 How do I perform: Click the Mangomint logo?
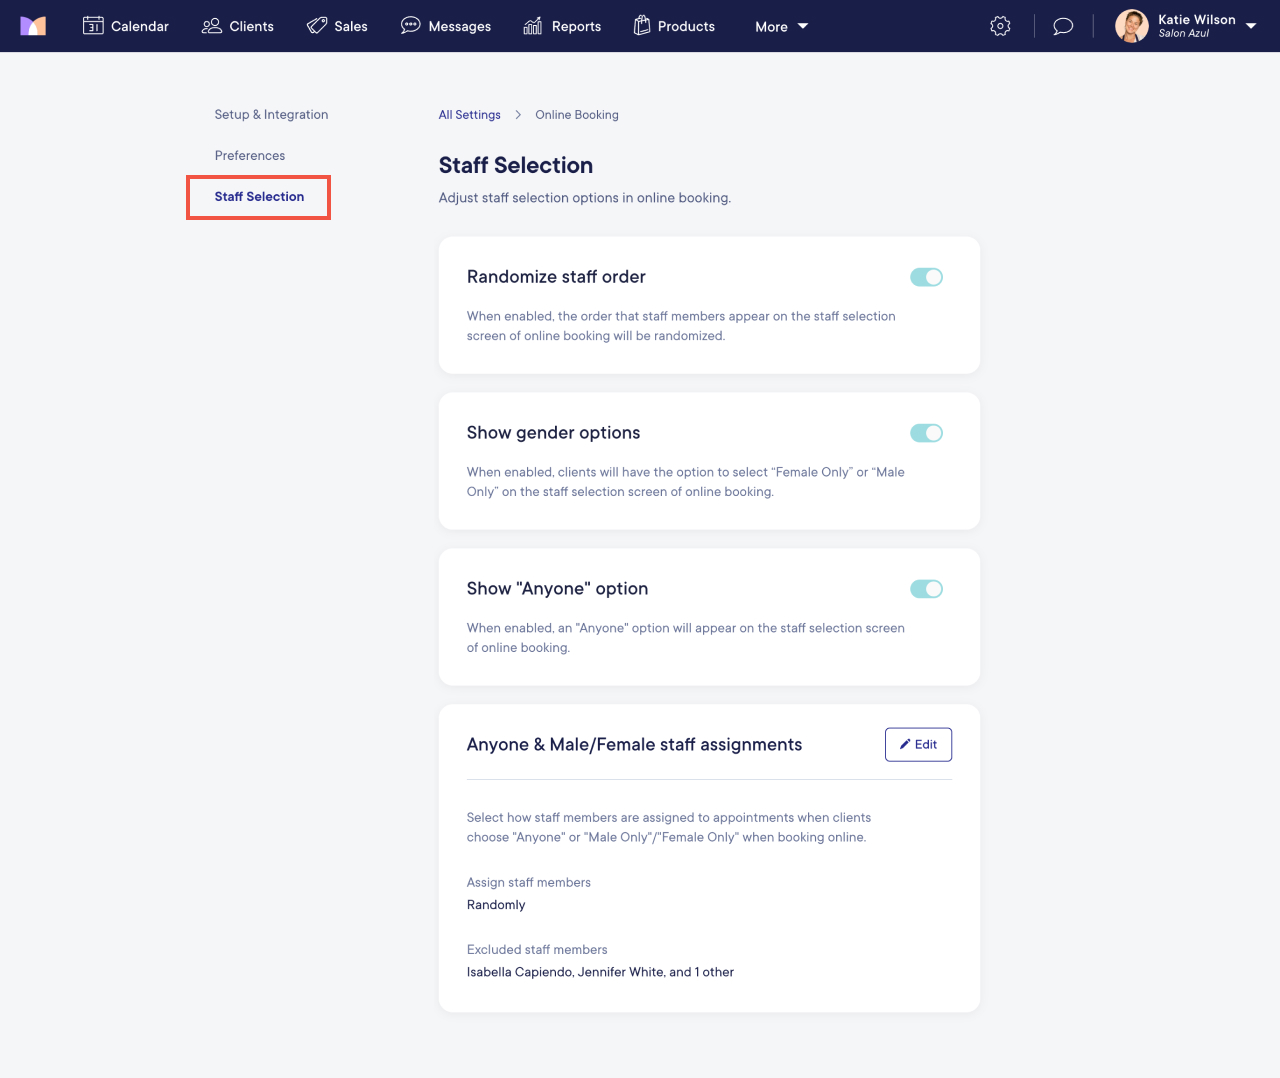(33, 26)
